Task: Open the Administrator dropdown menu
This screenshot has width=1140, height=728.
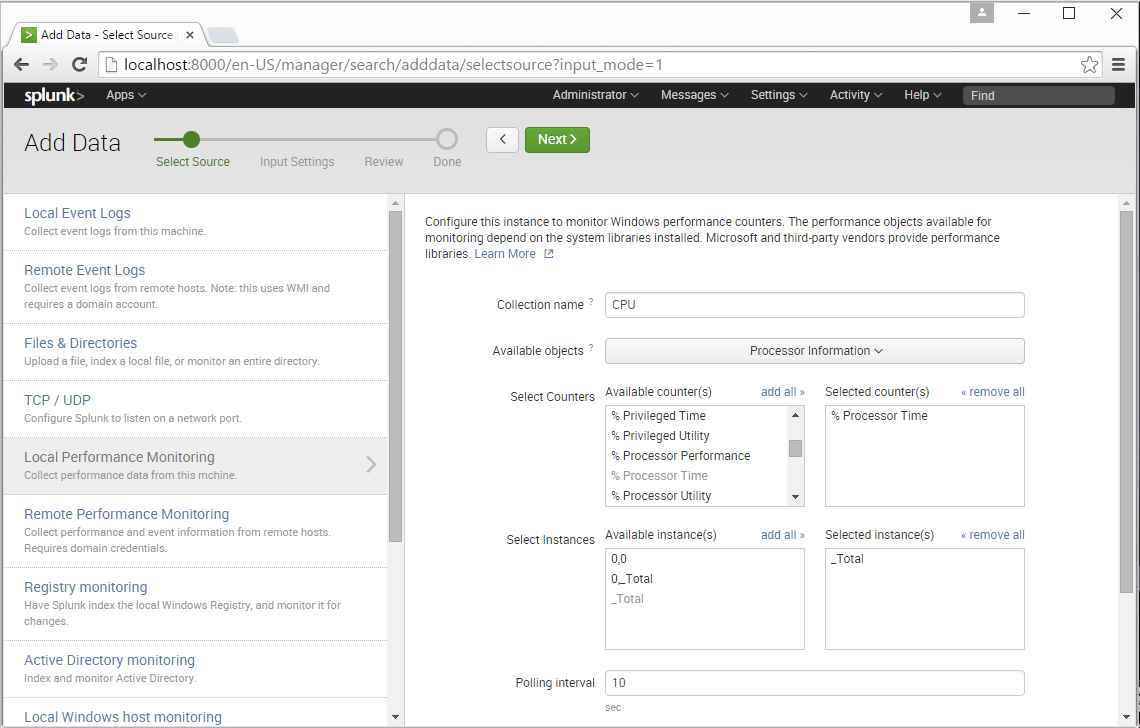Action: (x=595, y=95)
